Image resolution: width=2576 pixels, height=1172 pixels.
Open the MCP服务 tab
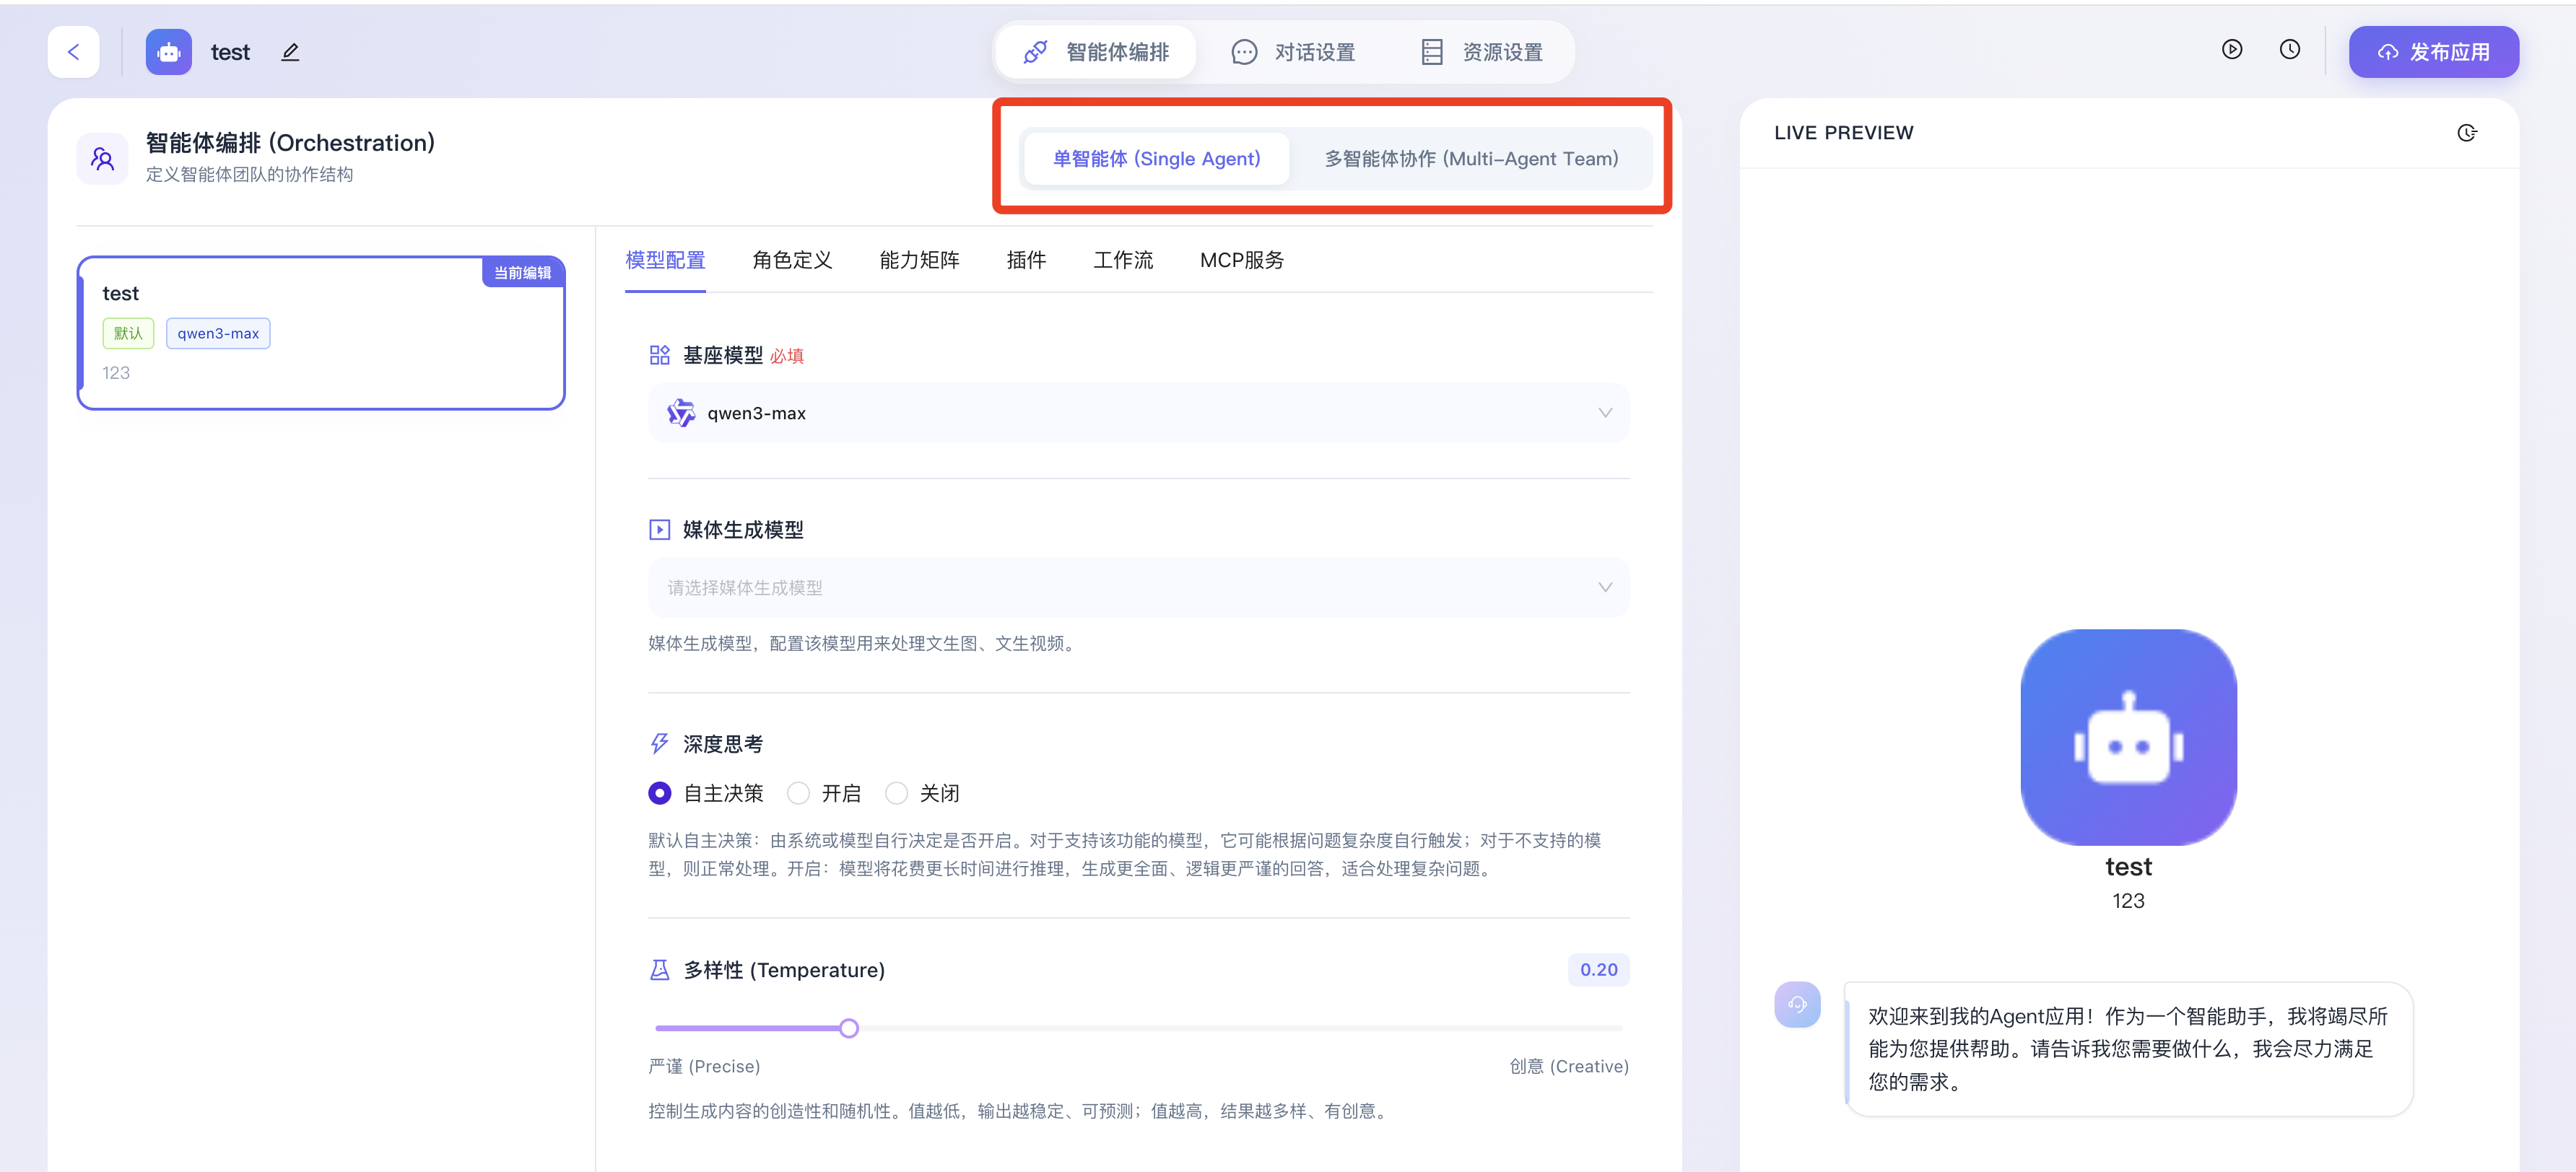[1241, 260]
